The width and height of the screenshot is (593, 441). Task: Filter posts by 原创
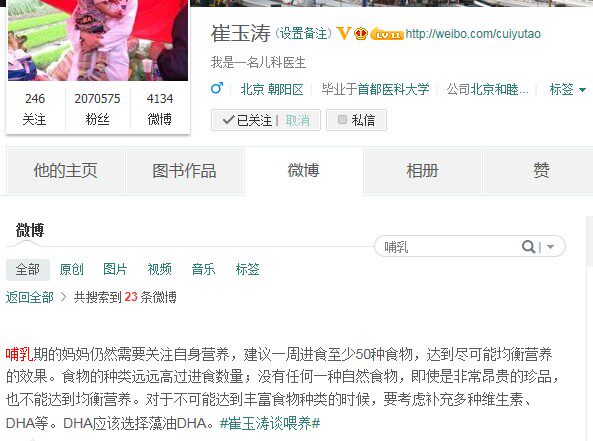tap(71, 270)
